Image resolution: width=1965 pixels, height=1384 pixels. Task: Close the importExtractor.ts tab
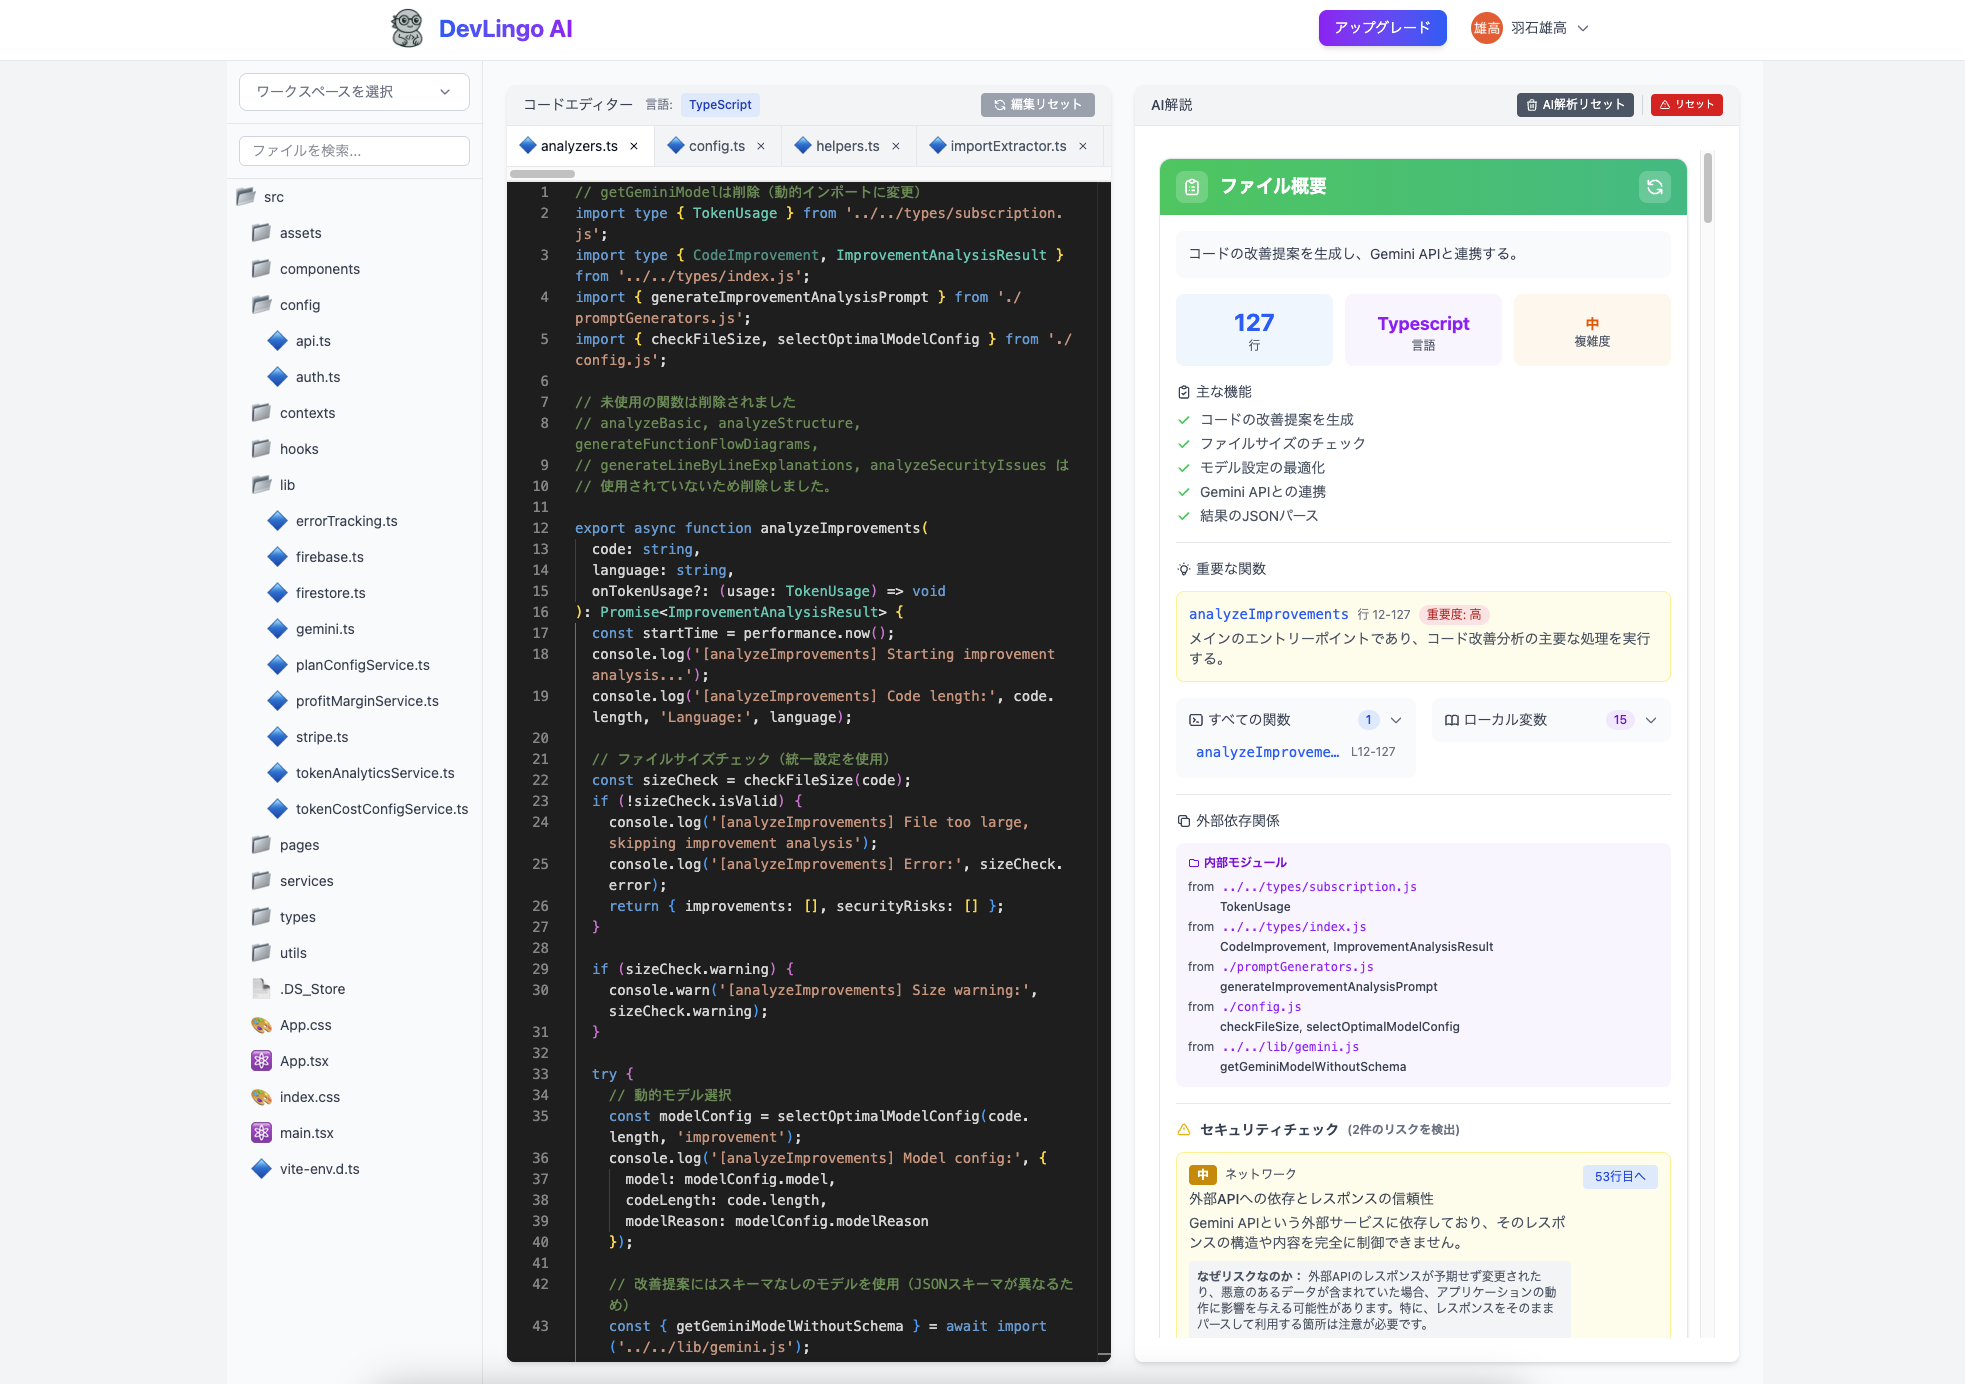coord(1083,146)
